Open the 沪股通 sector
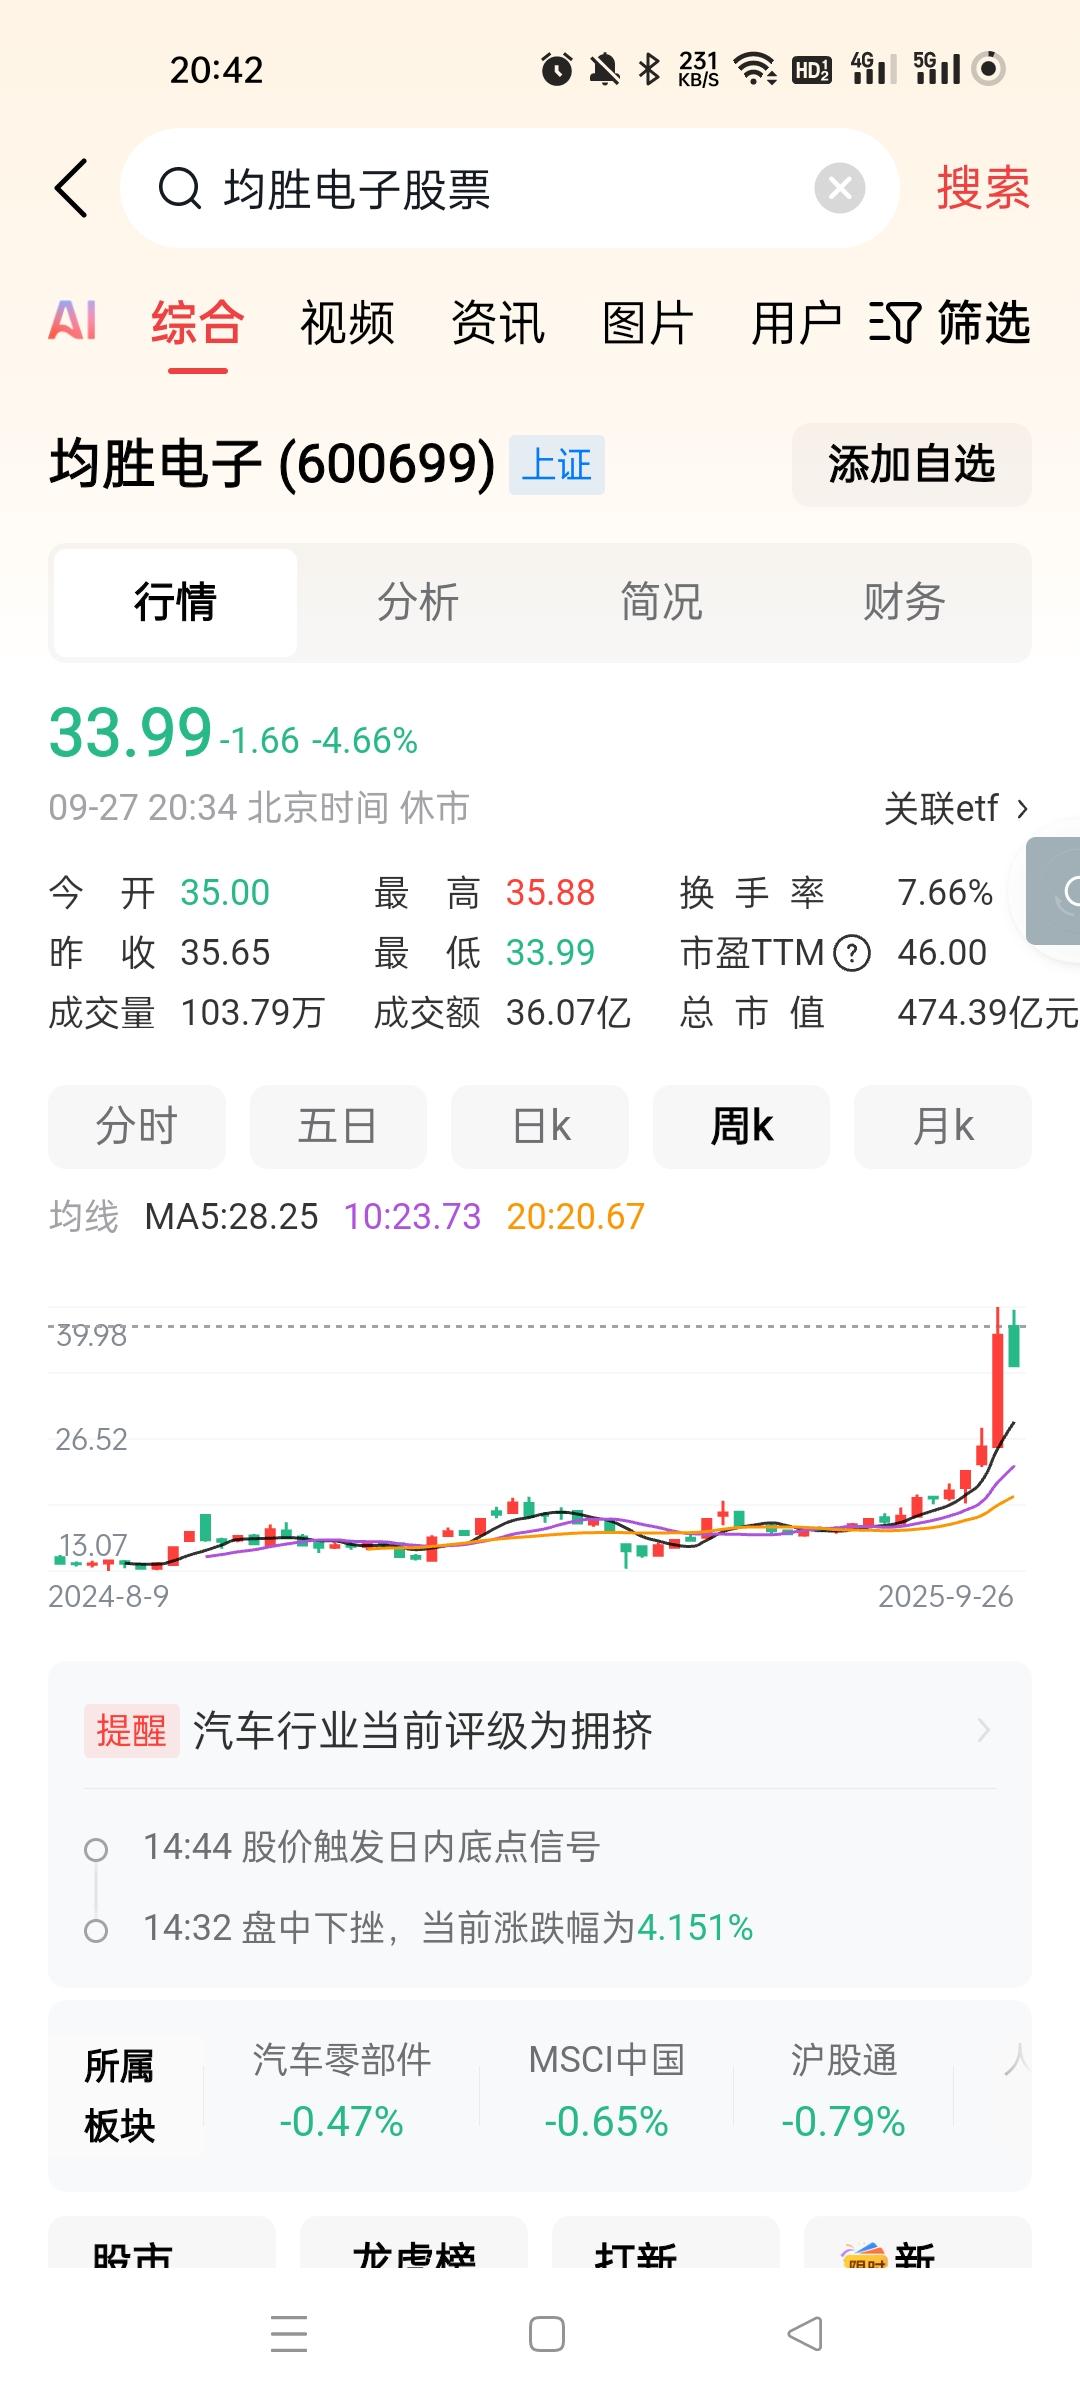This screenshot has height=2400, width=1080. pos(844,2091)
